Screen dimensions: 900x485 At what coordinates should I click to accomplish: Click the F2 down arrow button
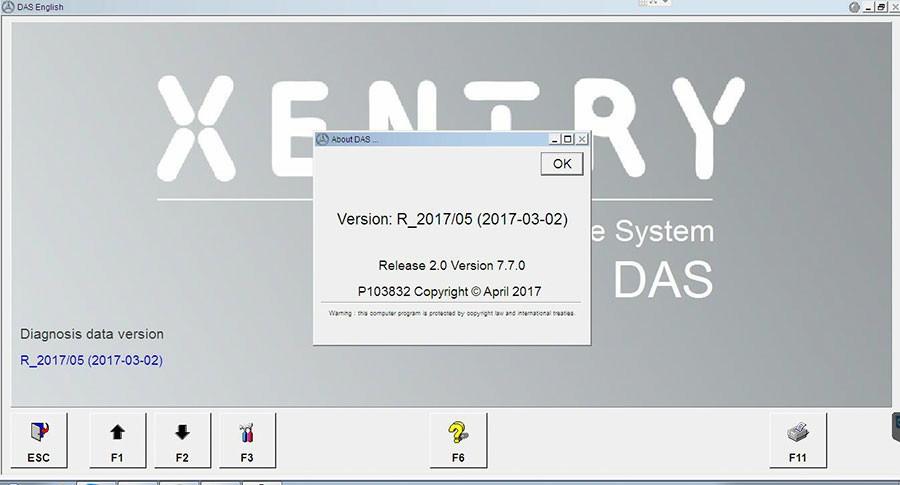182,440
